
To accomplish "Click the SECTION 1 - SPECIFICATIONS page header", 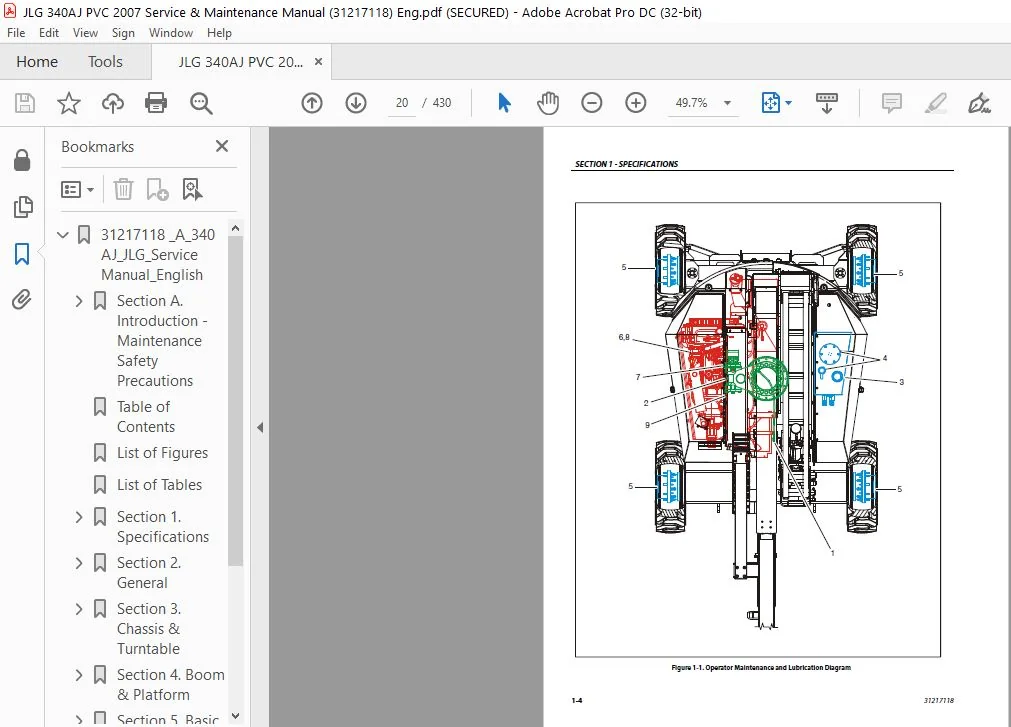I will (626, 164).
